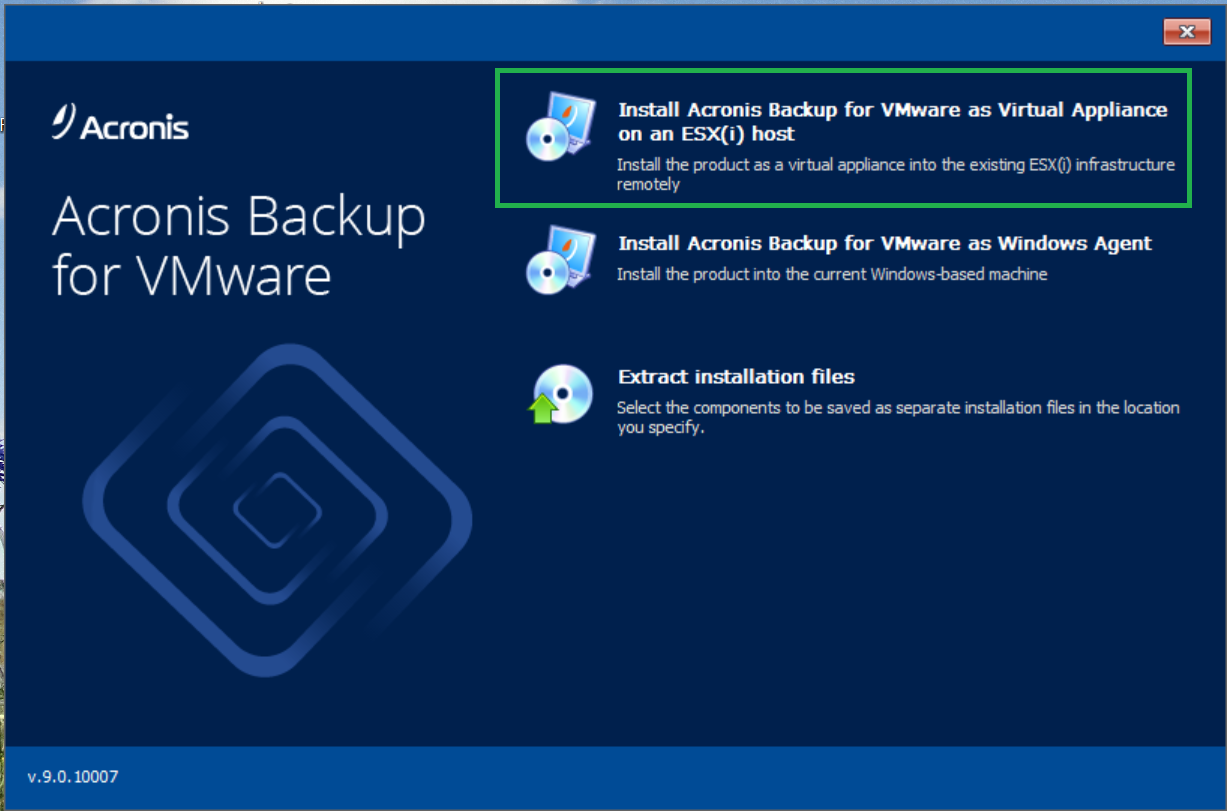Click the text 'Install the product as a virtual appliance' description
Image resolution: width=1227 pixels, height=811 pixels.
[896, 174]
